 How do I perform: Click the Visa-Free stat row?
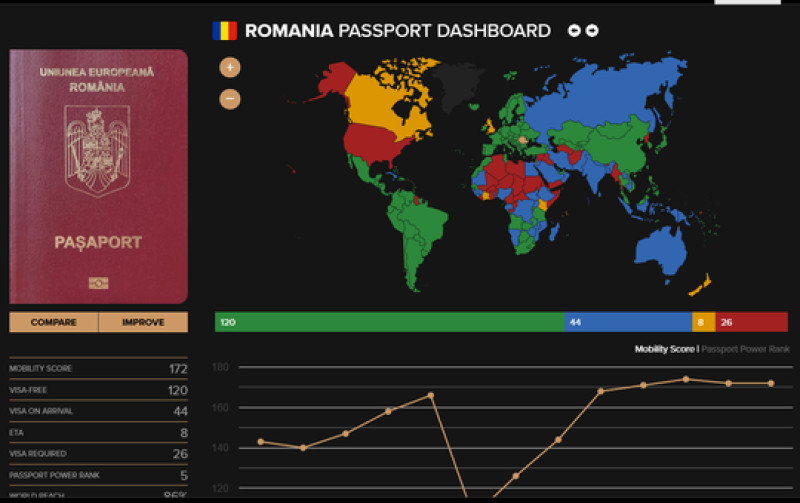click(x=98, y=390)
